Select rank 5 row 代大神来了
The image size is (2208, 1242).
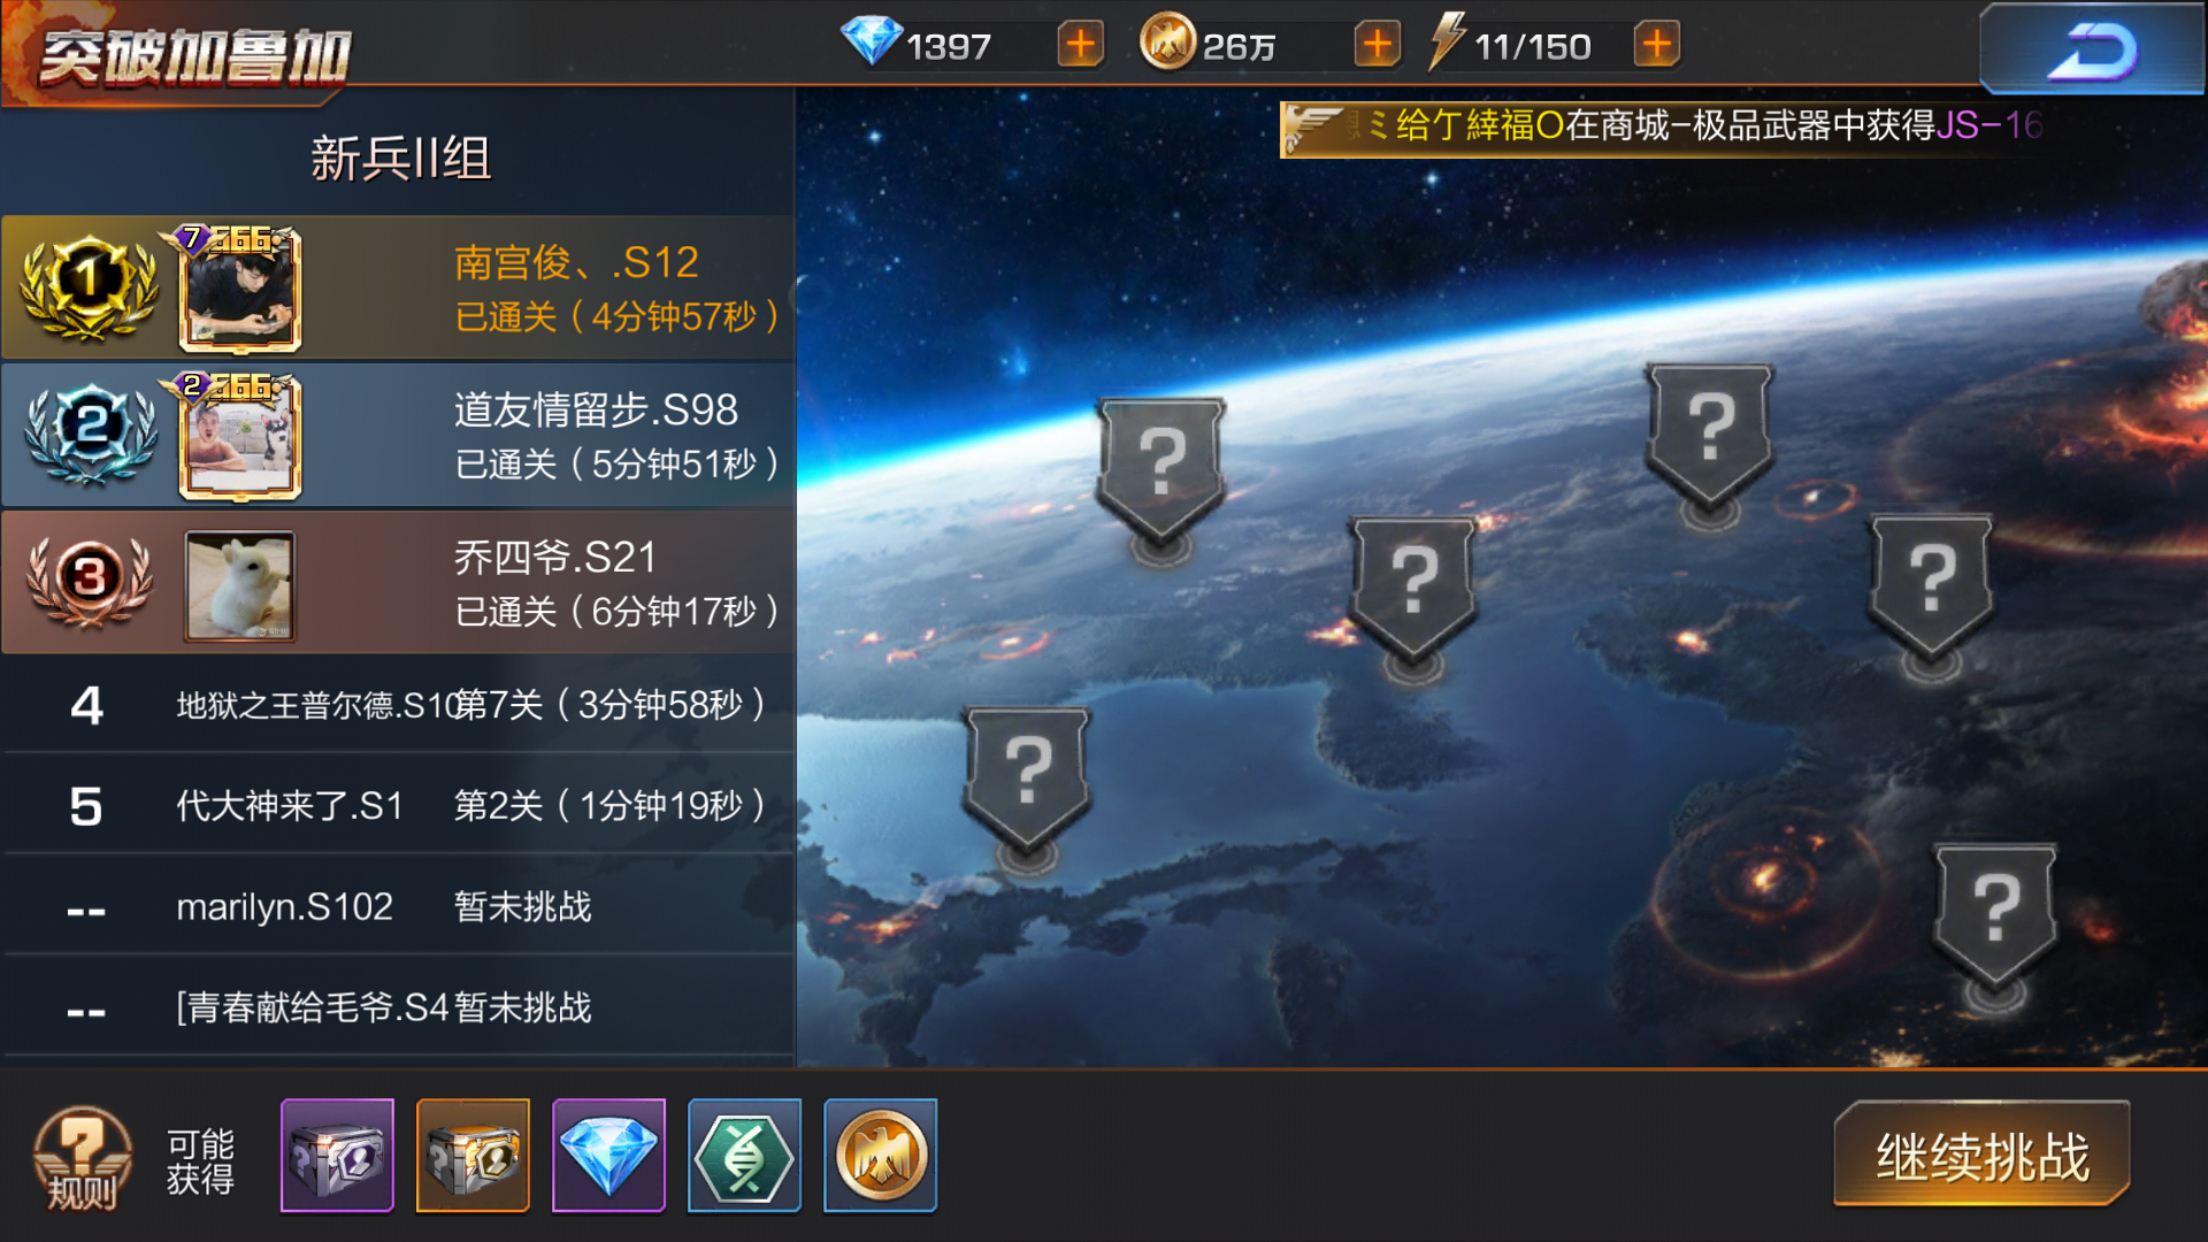coord(398,805)
